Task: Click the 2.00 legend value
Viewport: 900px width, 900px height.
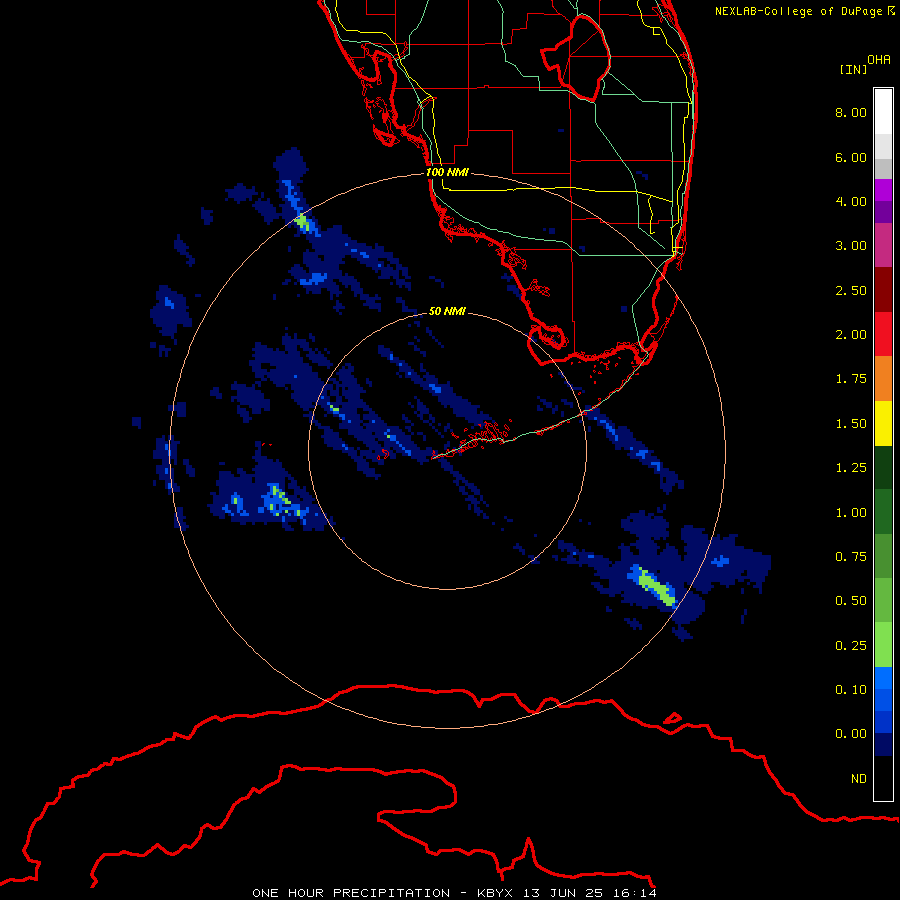Action: click(851, 334)
